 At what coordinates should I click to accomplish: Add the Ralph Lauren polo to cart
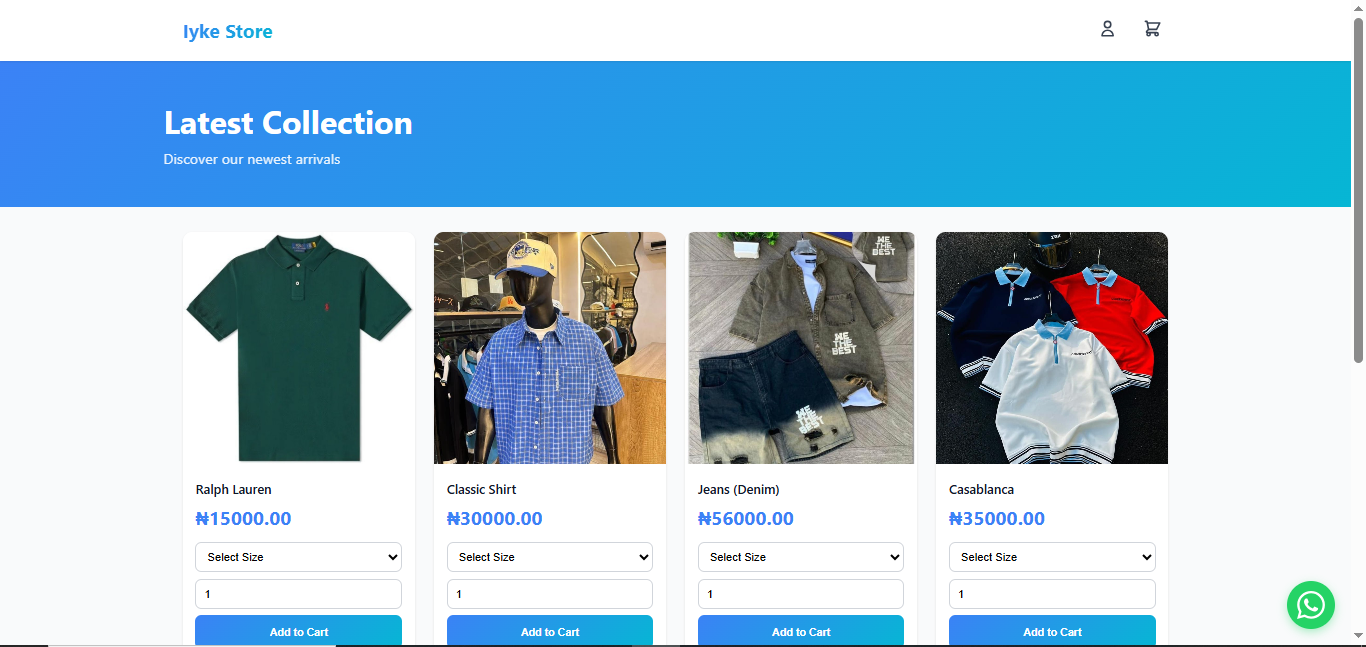click(x=298, y=631)
